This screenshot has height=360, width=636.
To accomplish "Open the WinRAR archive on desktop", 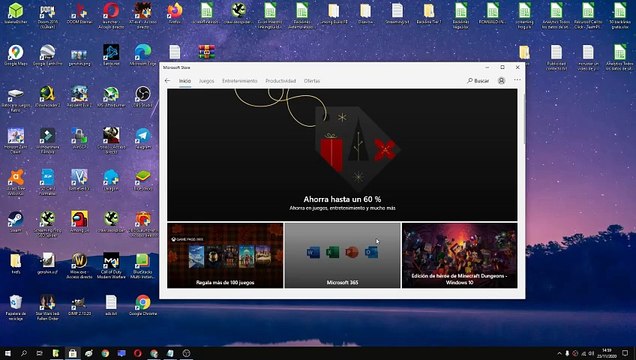I will point(206,52).
